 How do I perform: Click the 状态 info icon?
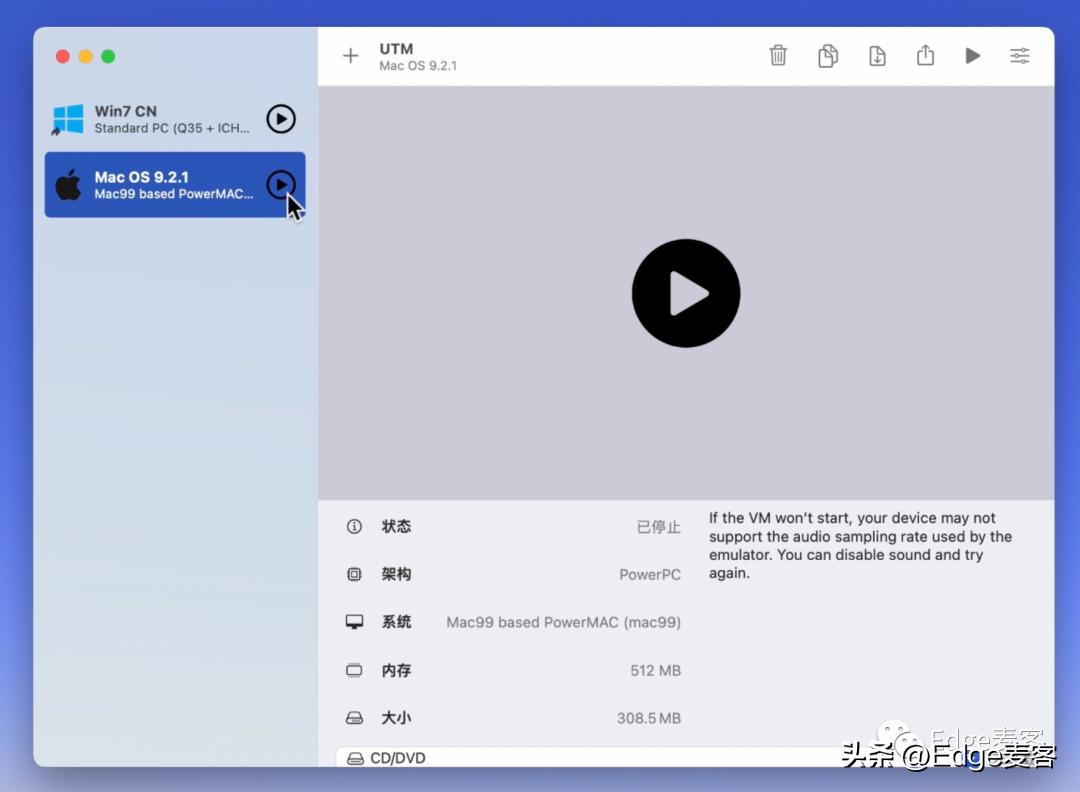click(353, 526)
